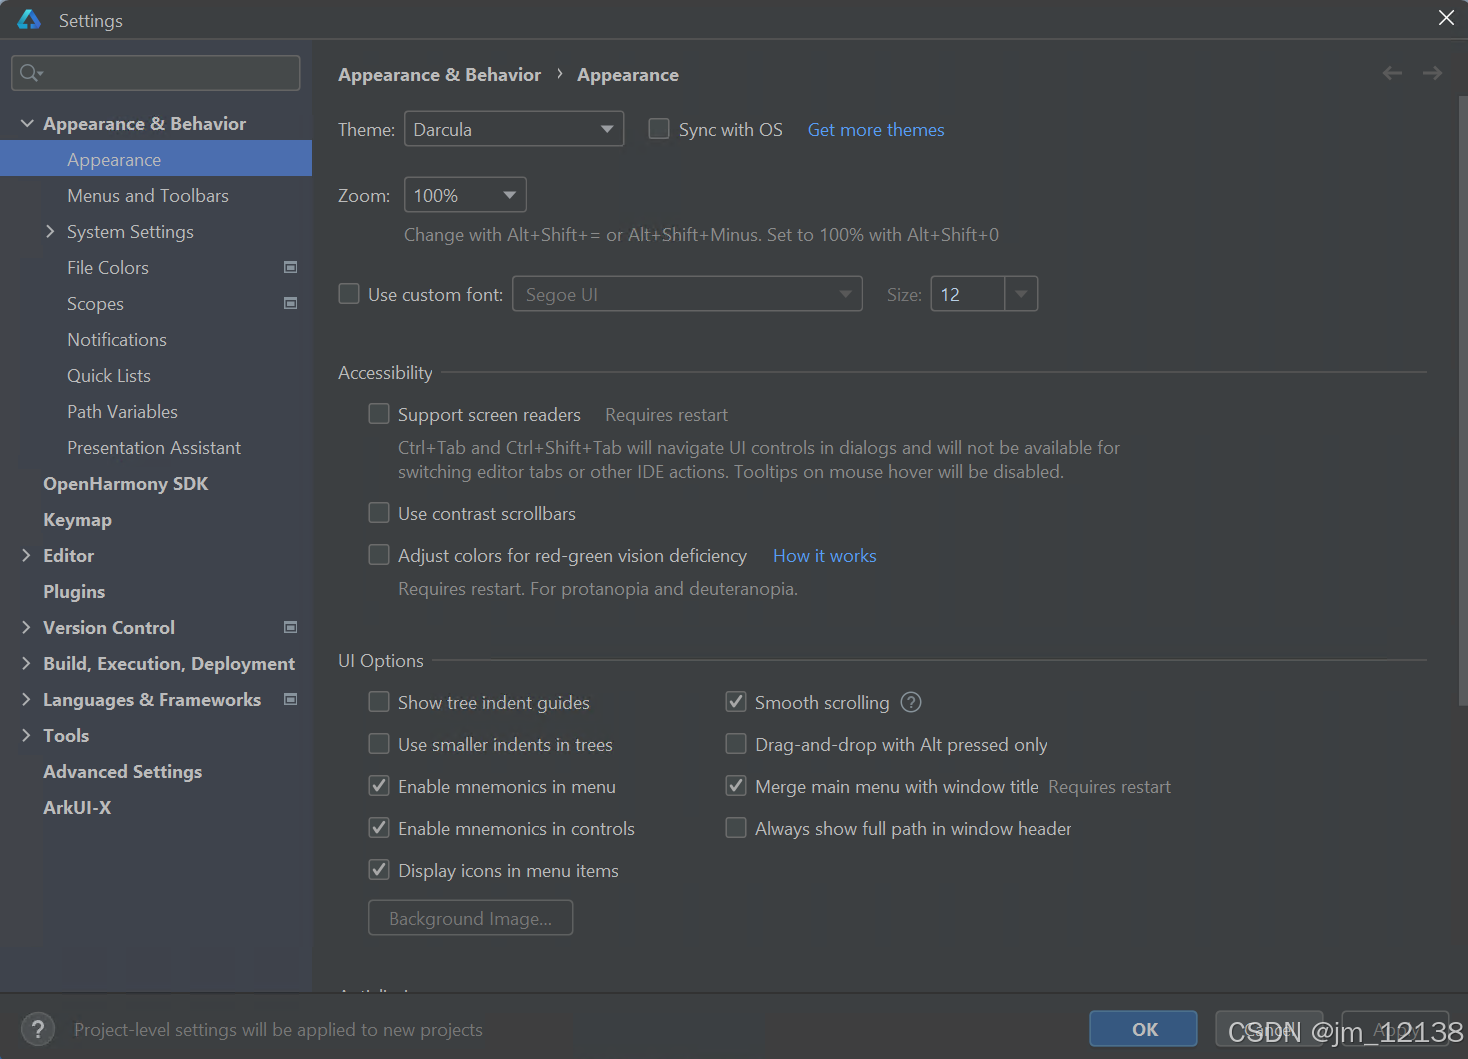
Task: Click the settings panel vertical scrollbar
Action: (1463, 400)
